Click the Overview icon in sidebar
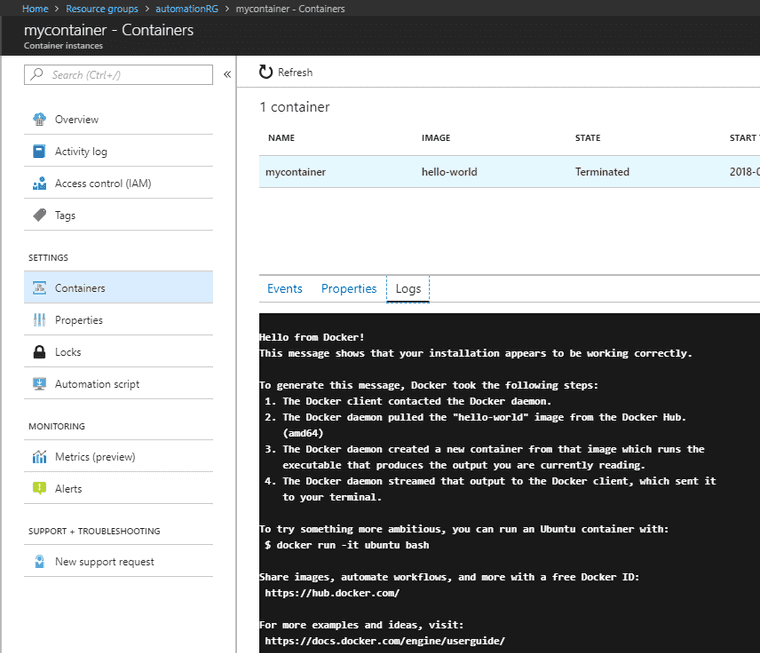Screen dimensions: 760x653 point(40,119)
